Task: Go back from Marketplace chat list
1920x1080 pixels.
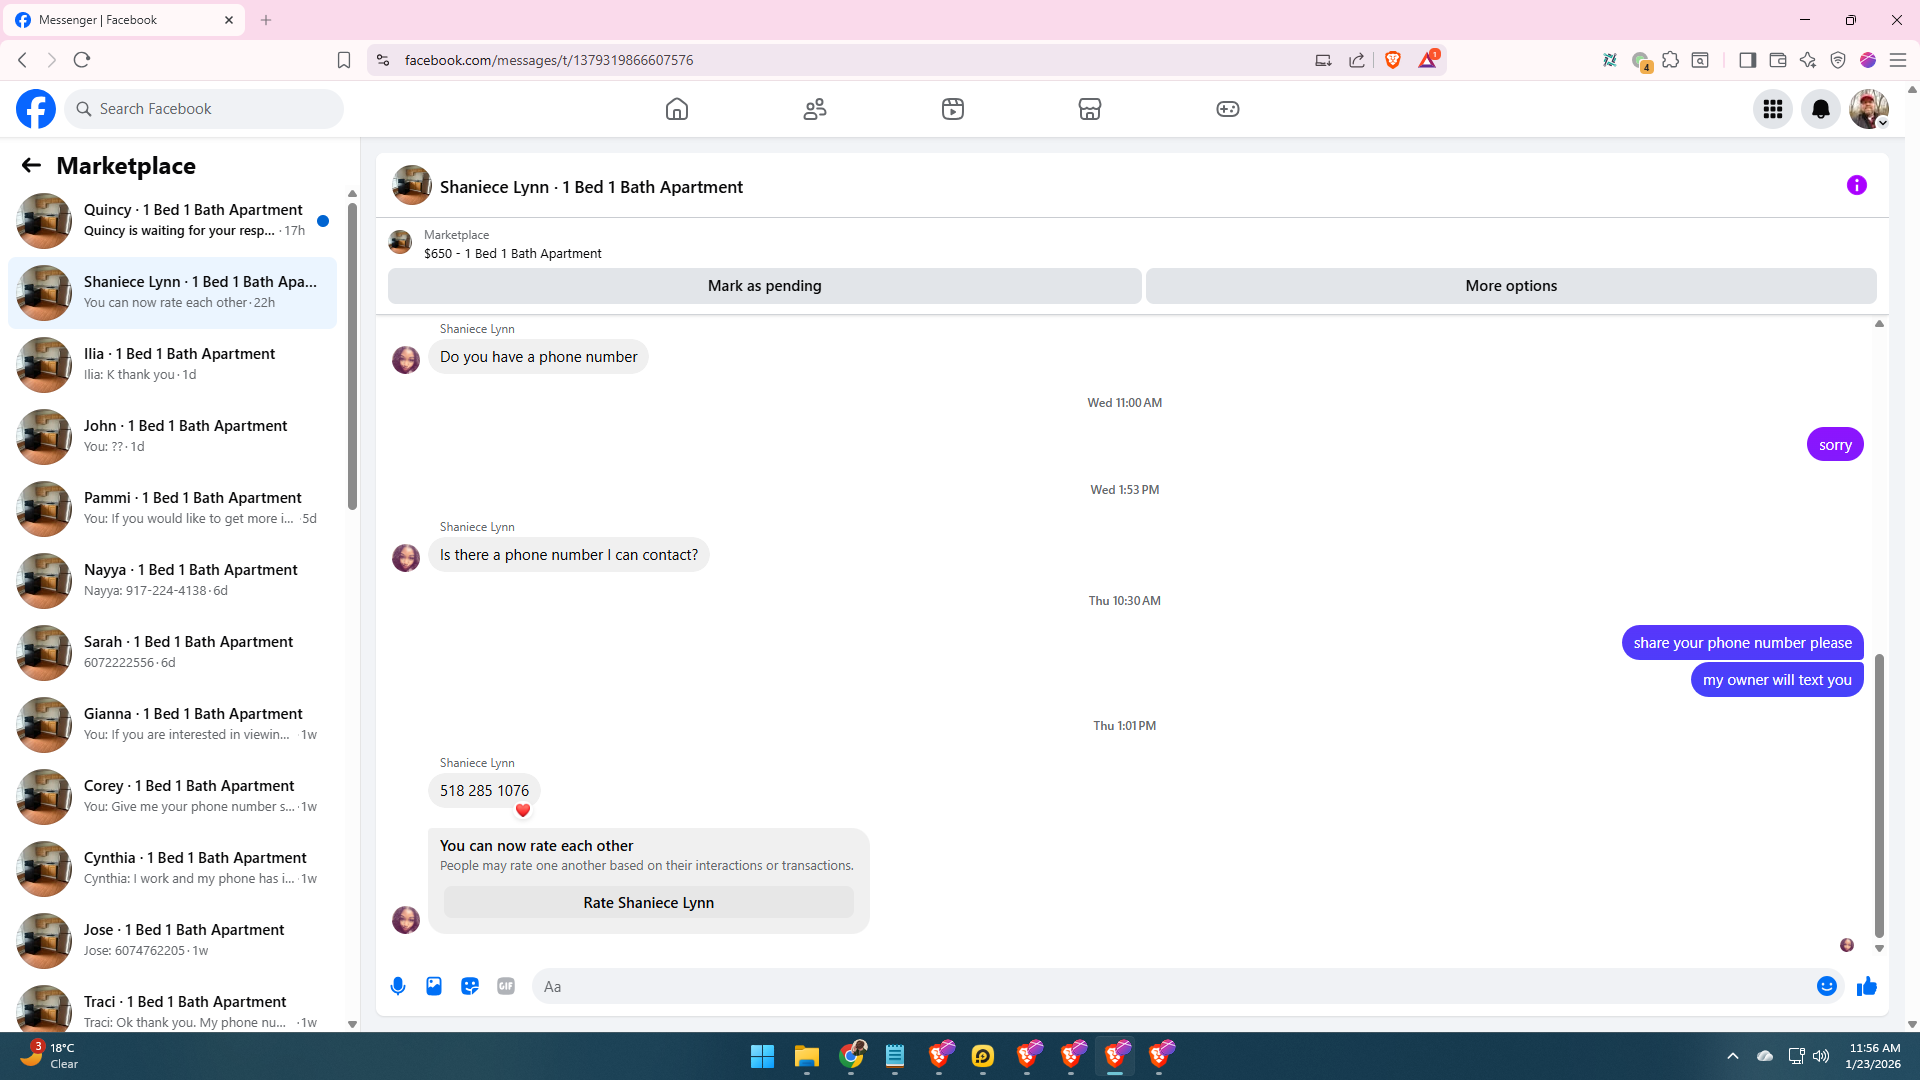Action: pyautogui.click(x=31, y=166)
